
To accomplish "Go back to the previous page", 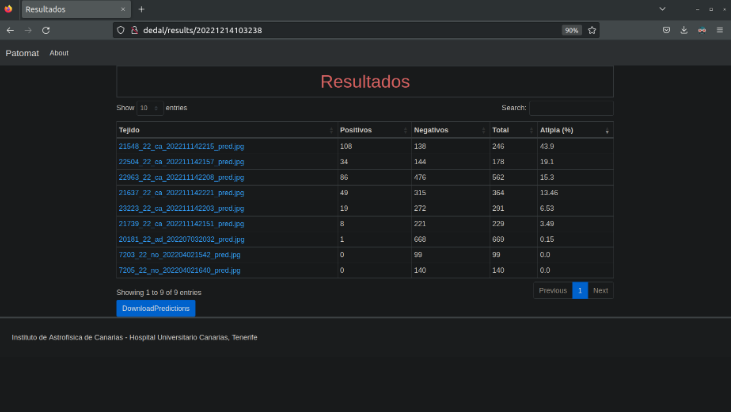I will pos(10,30).
